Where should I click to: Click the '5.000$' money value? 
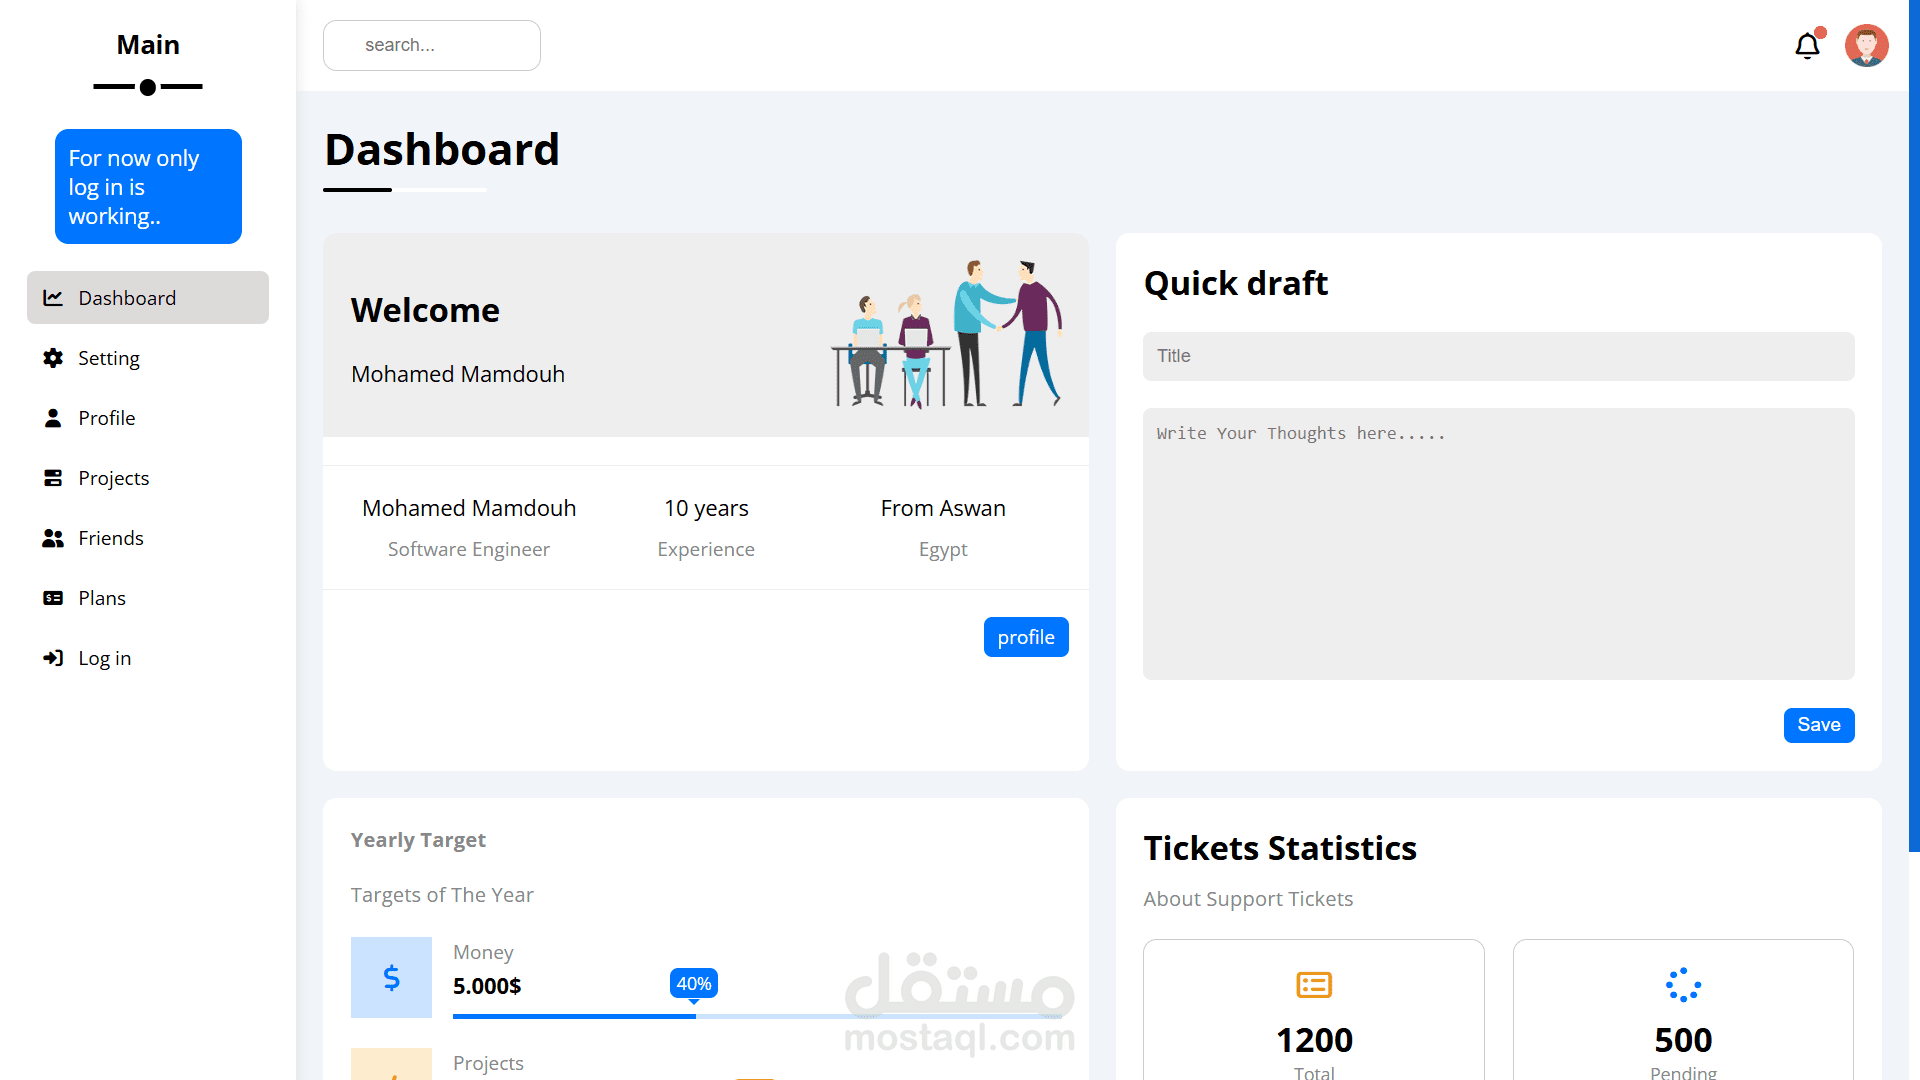[x=487, y=986]
